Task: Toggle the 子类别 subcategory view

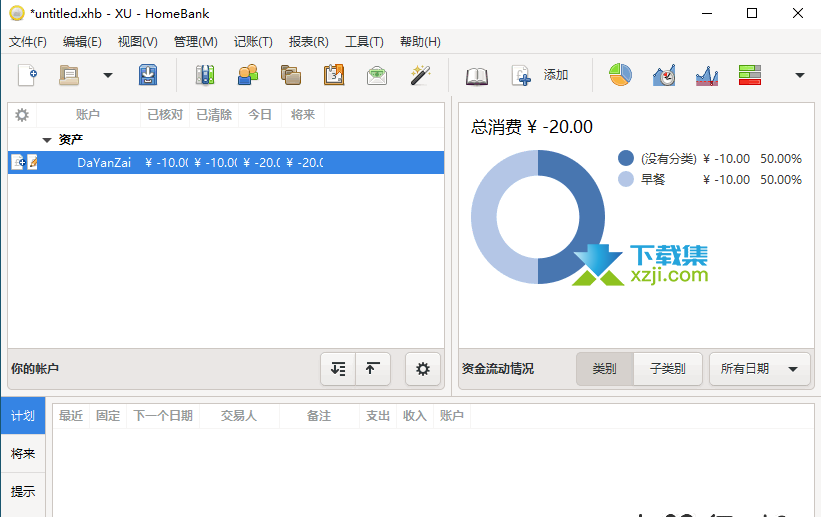Action: click(668, 369)
